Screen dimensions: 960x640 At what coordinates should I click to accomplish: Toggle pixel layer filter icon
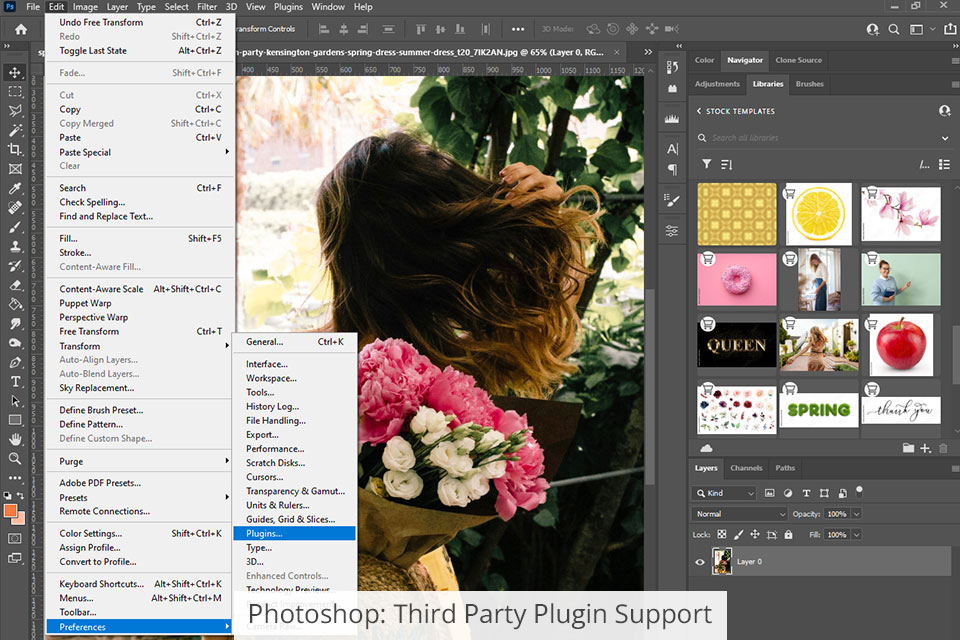pyautogui.click(x=770, y=493)
